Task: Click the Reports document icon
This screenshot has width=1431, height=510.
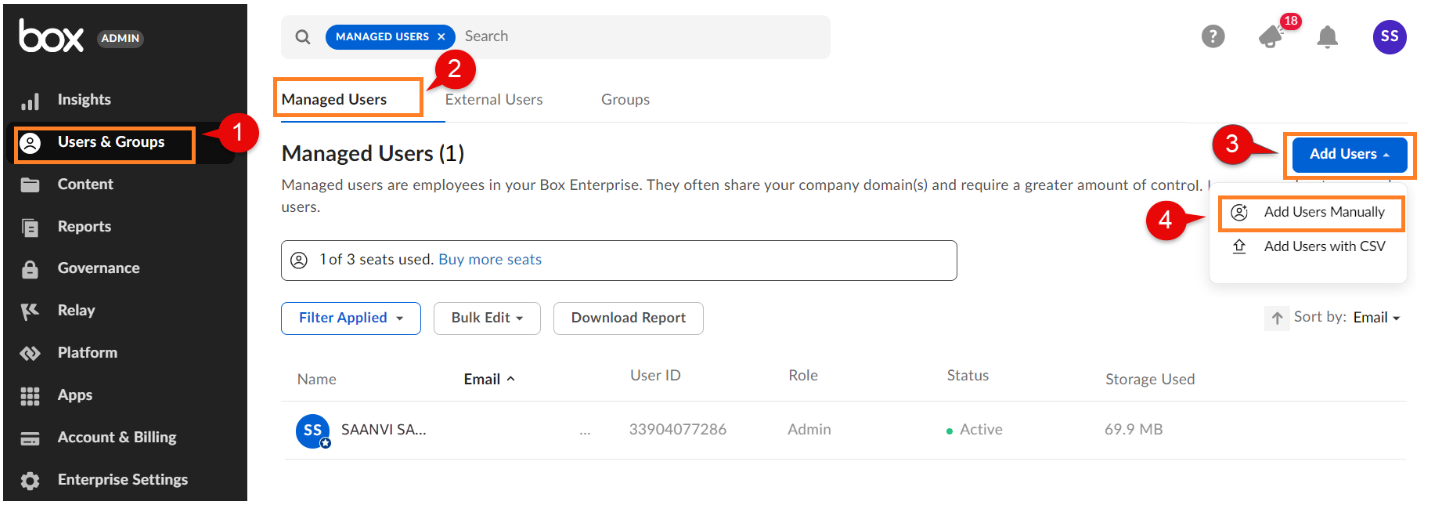Action: click(x=30, y=227)
